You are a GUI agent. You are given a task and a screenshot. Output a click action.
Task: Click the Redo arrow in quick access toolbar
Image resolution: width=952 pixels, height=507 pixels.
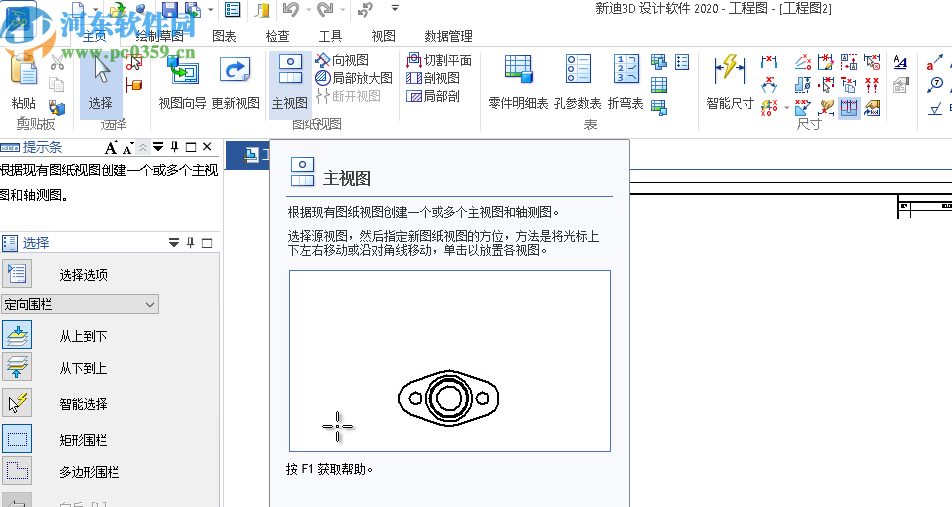coord(325,9)
